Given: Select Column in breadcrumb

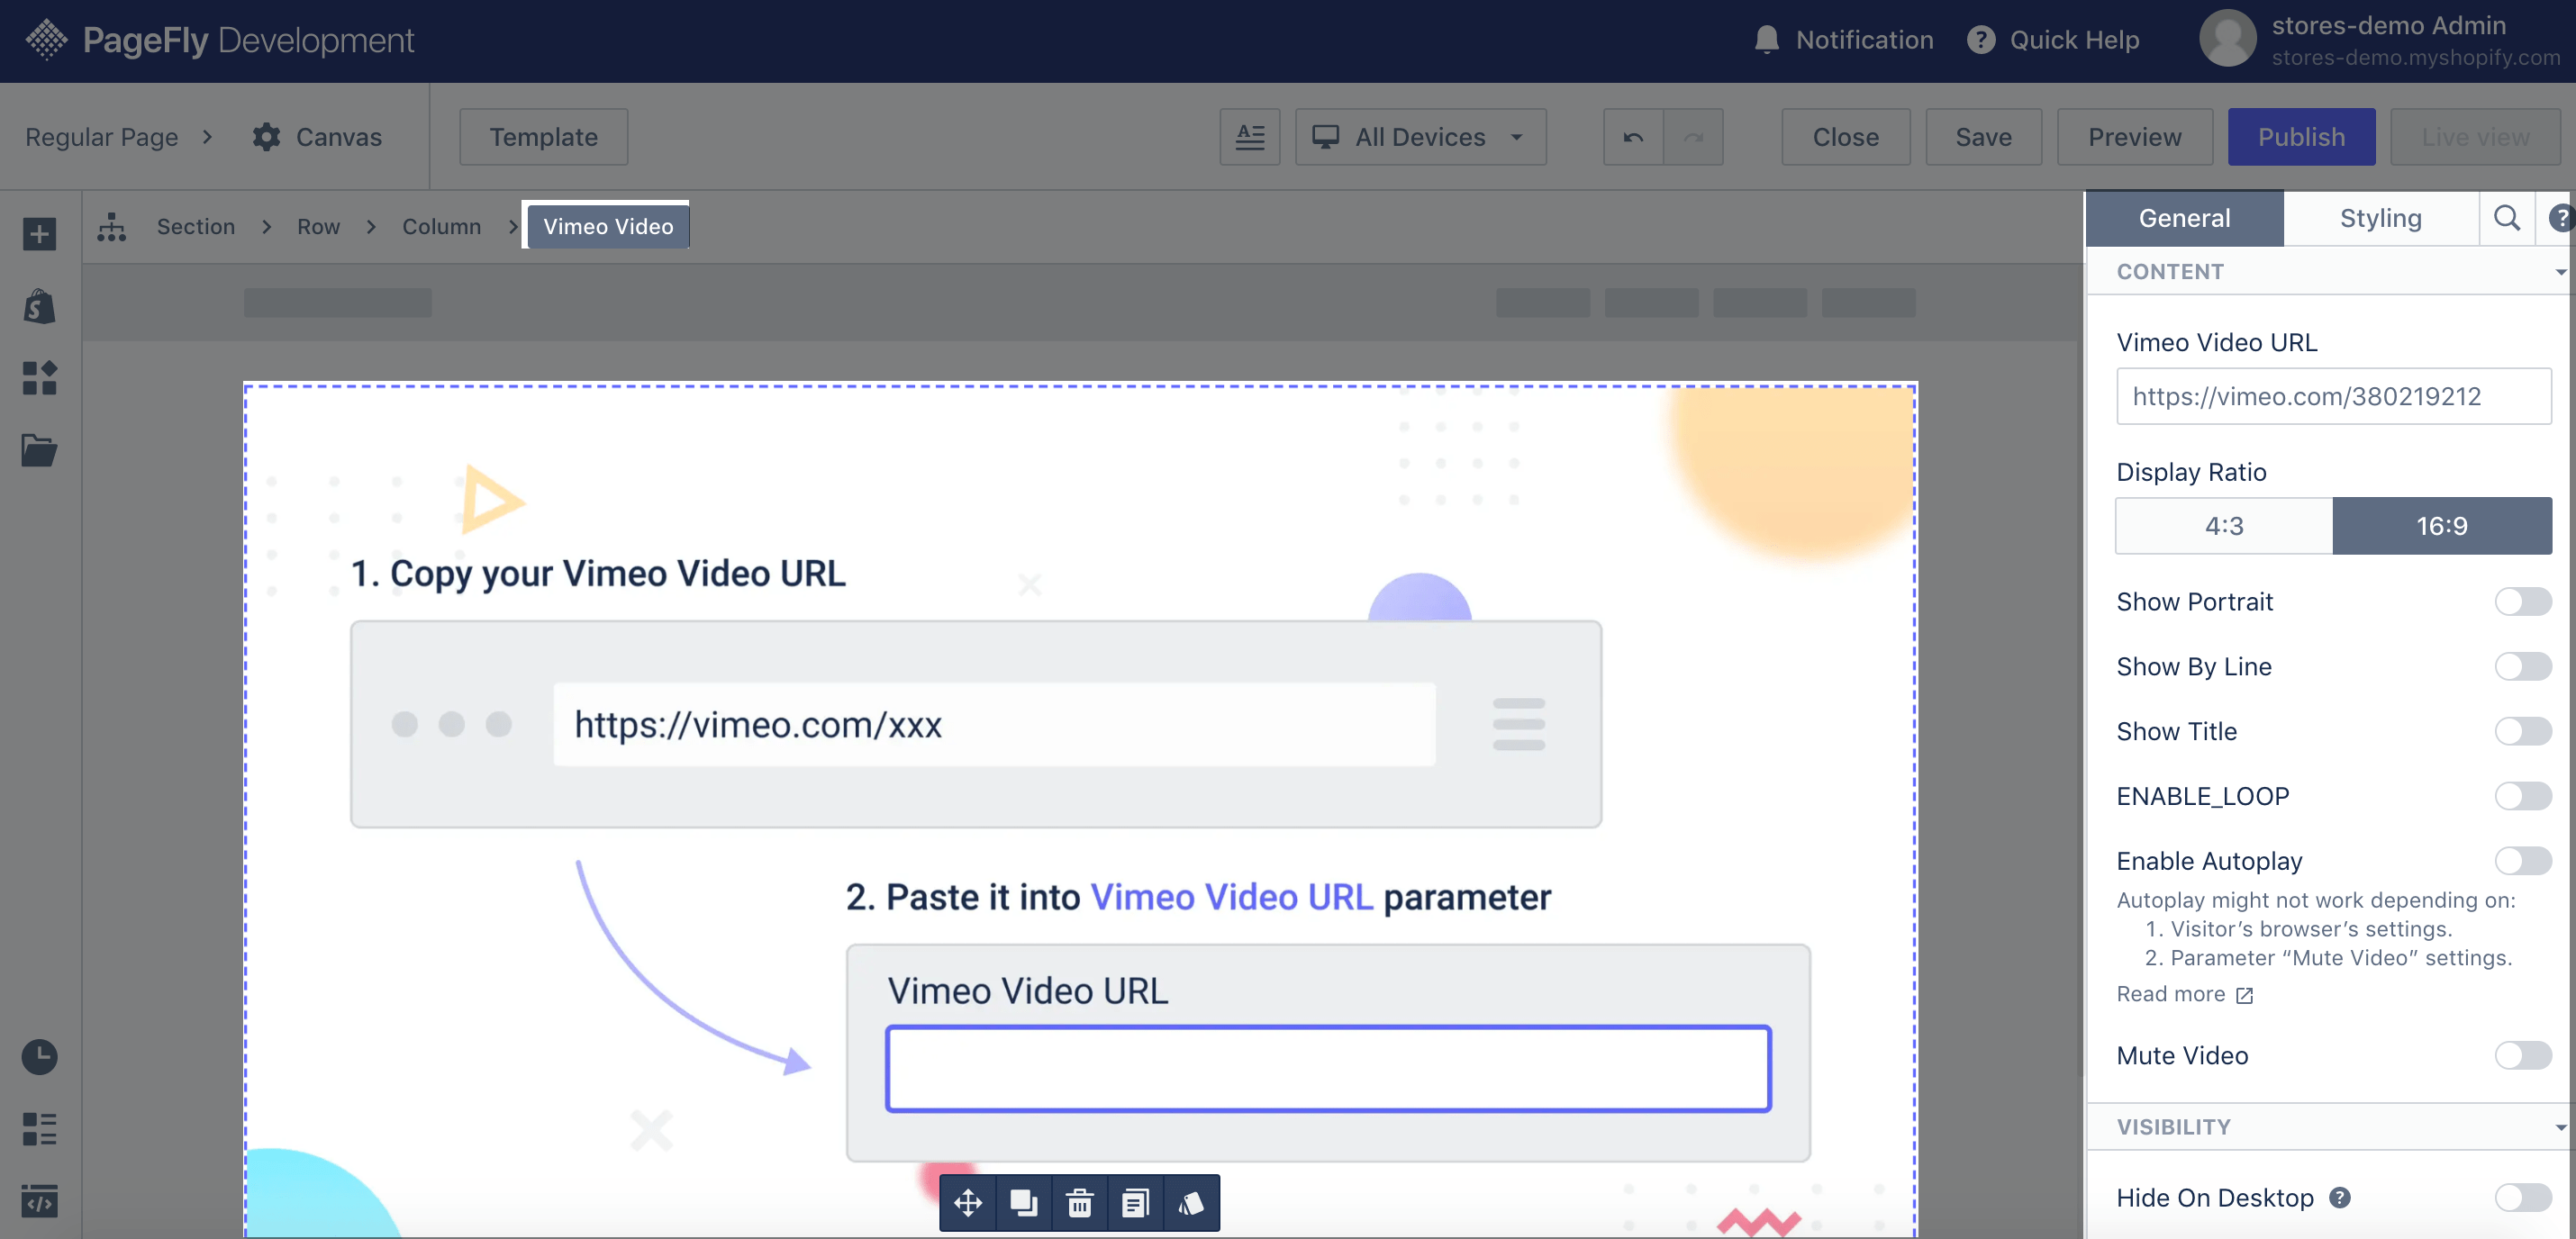Looking at the screenshot, I should [x=441, y=227].
